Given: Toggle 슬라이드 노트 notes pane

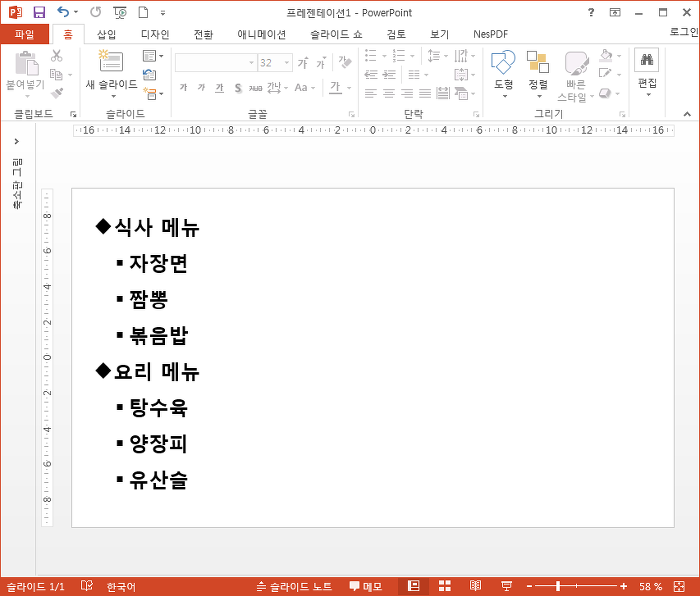Looking at the screenshot, I should pos(295,586).
